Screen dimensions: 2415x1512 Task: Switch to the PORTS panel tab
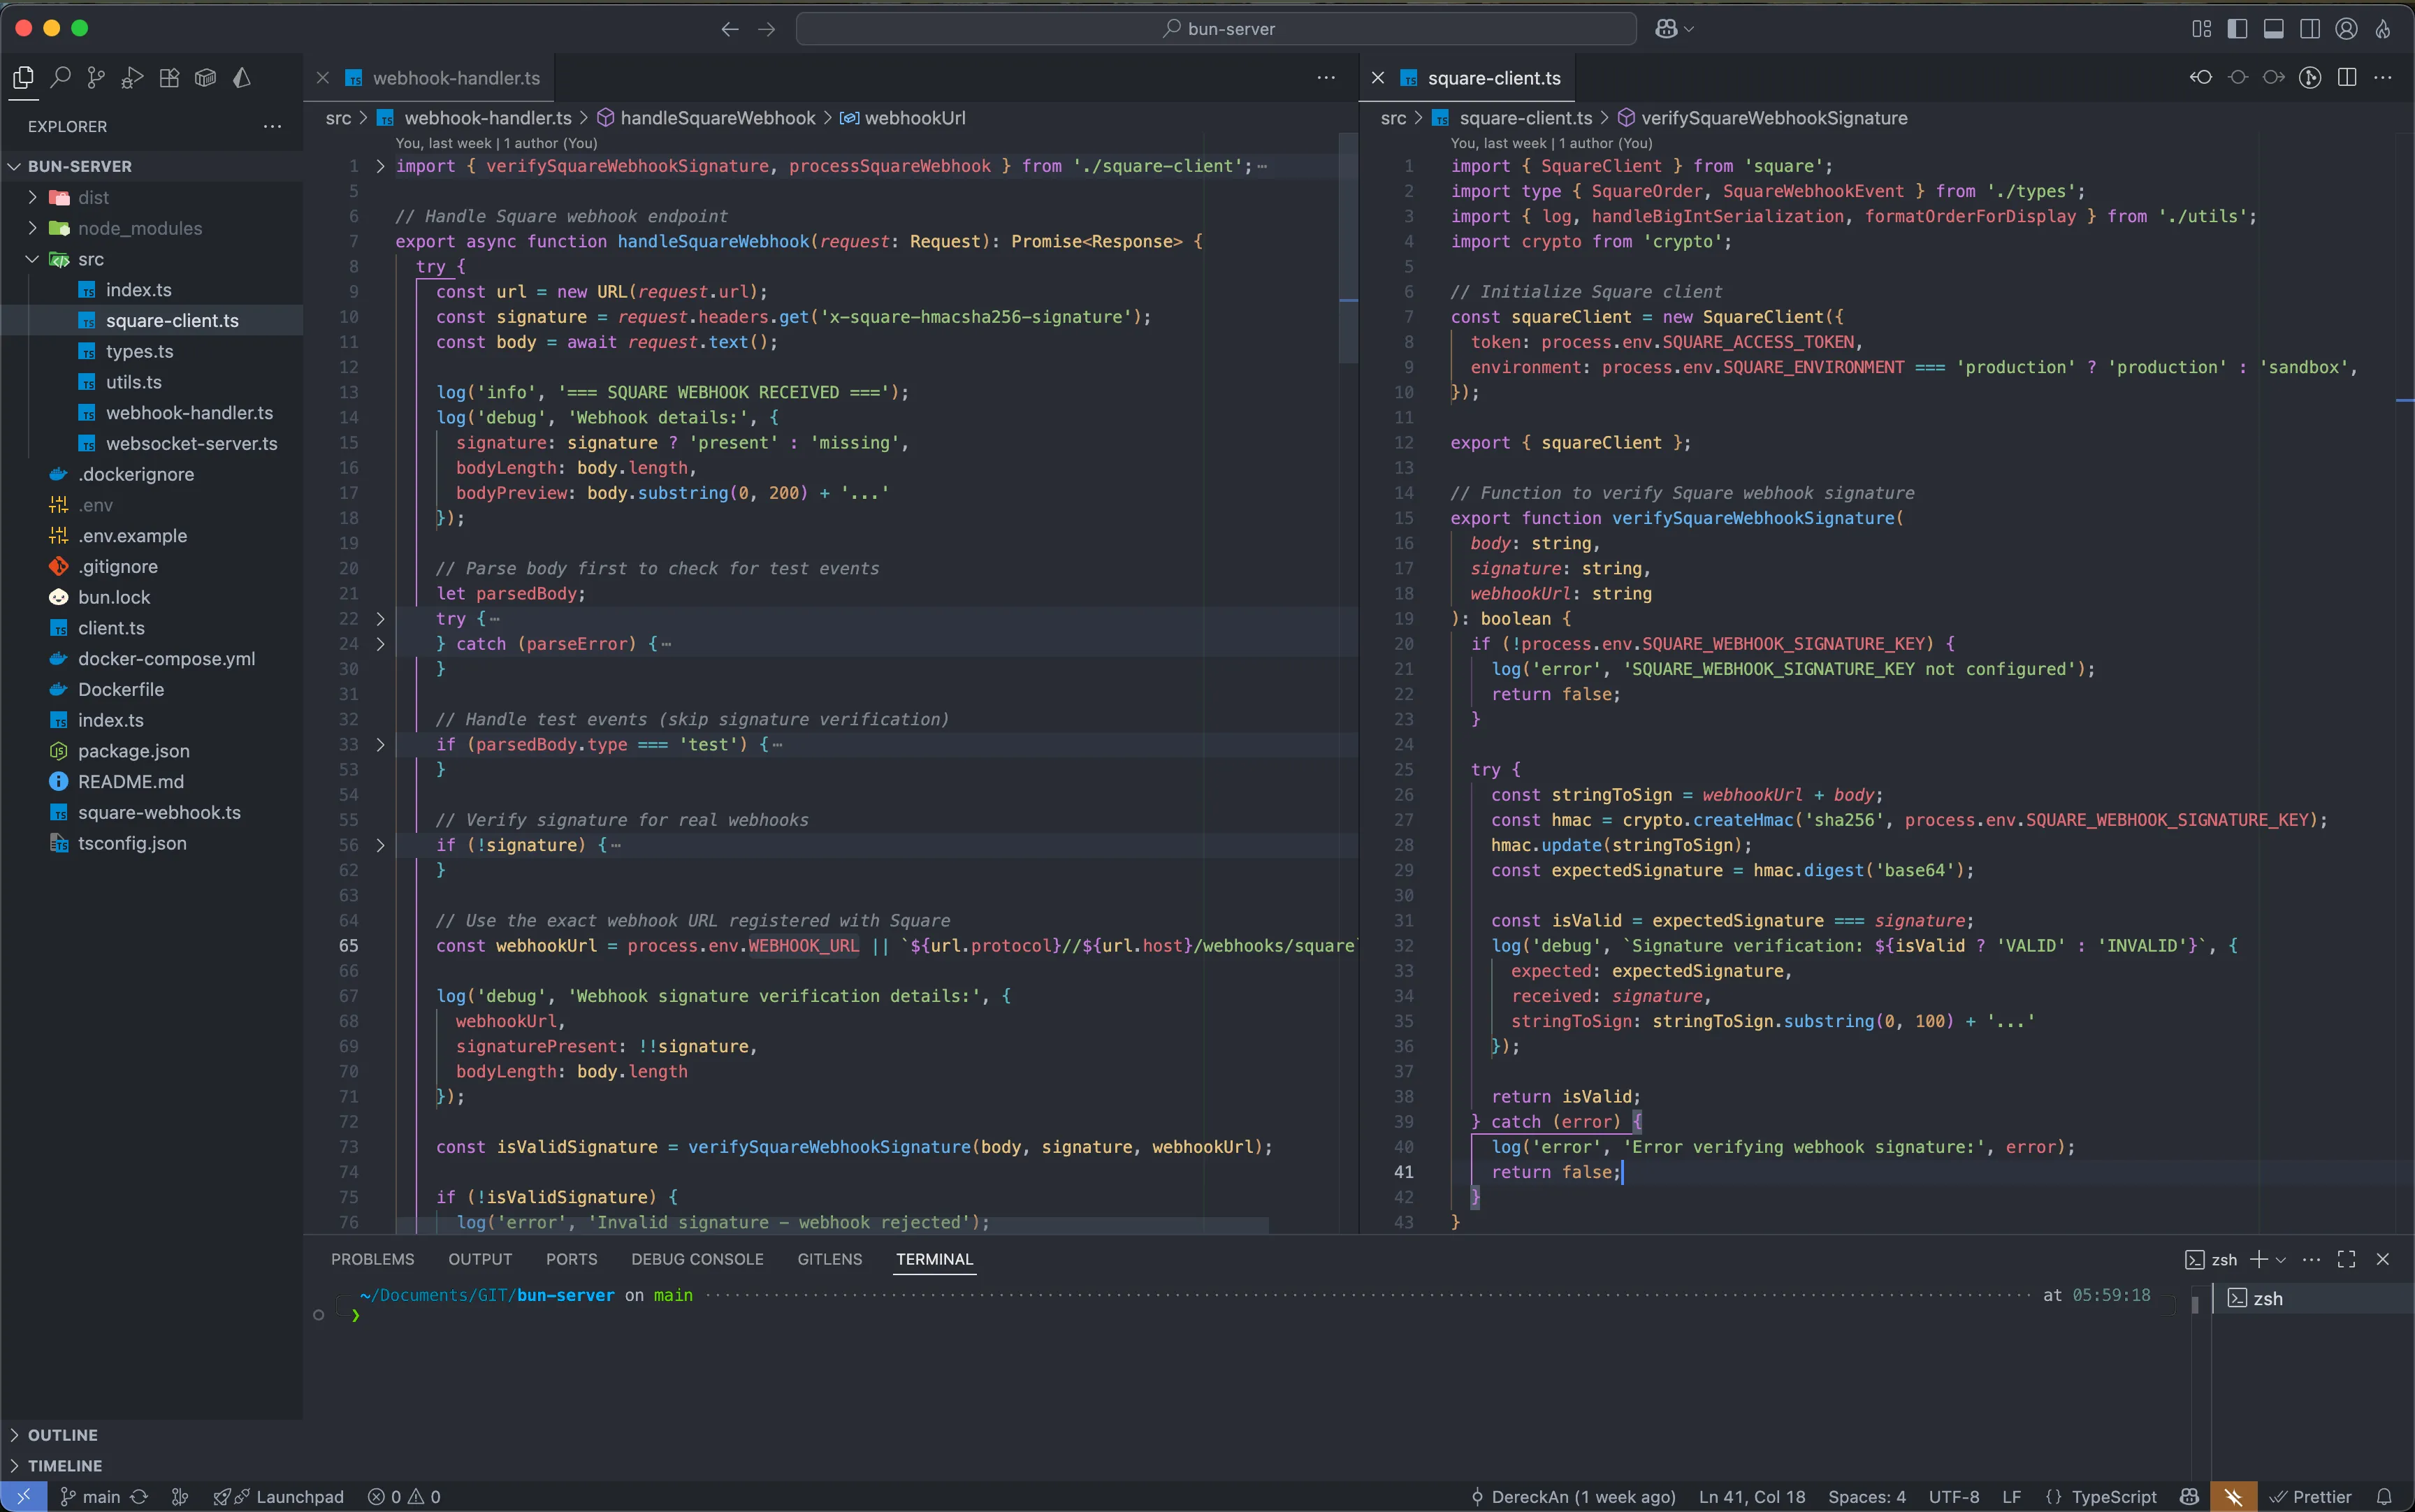click(572, 1259)
